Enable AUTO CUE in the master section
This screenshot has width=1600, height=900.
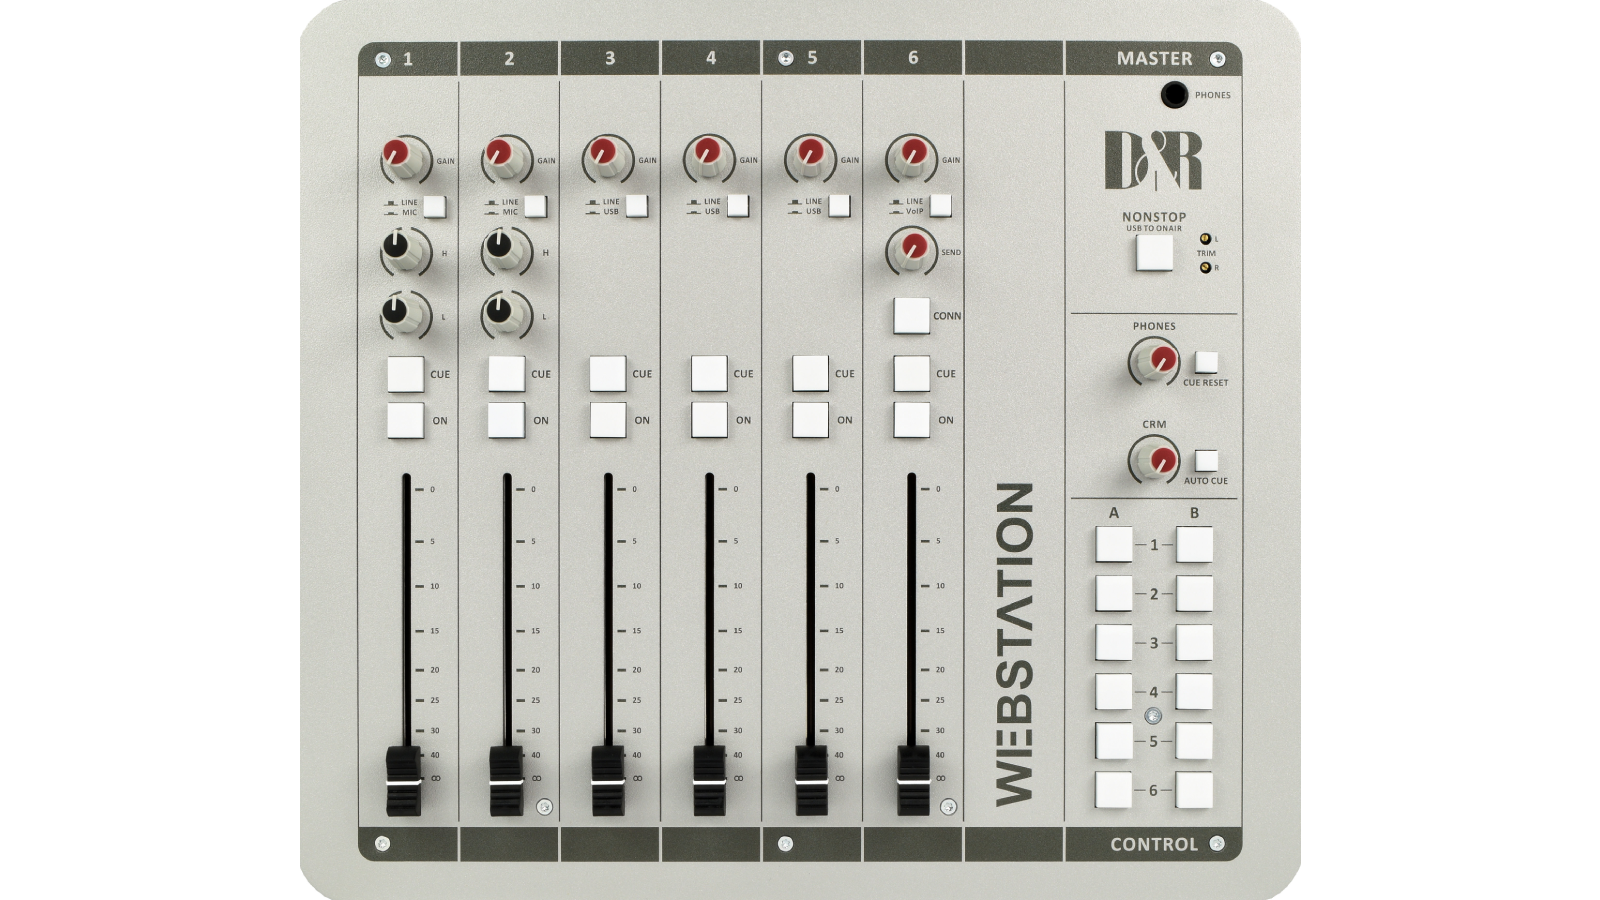coord(1206,463)
